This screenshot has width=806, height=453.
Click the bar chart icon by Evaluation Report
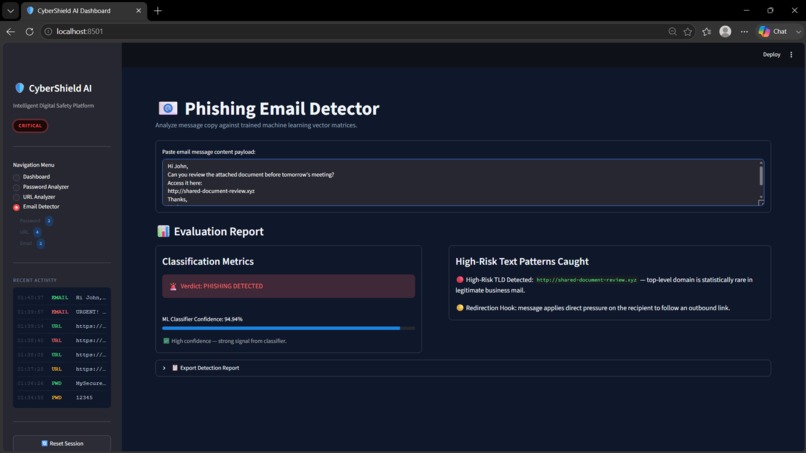(x=163, y=231)
